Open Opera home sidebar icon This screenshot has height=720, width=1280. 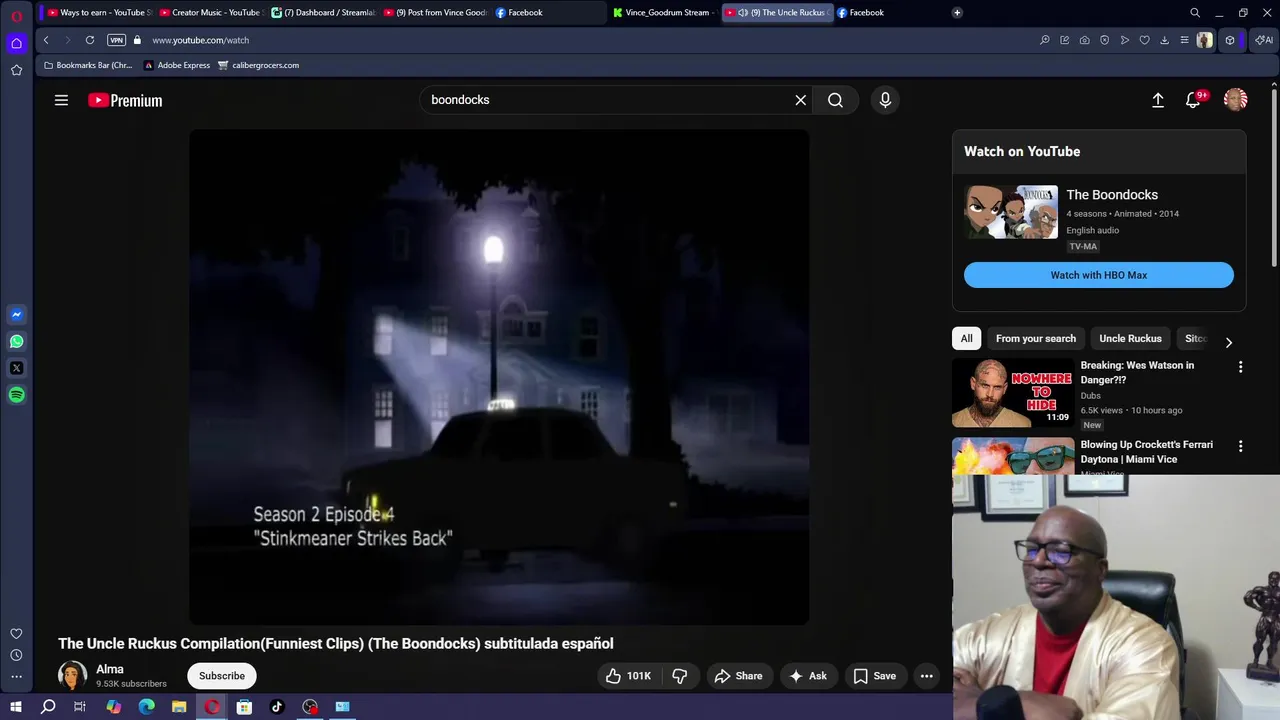point(16,43)
